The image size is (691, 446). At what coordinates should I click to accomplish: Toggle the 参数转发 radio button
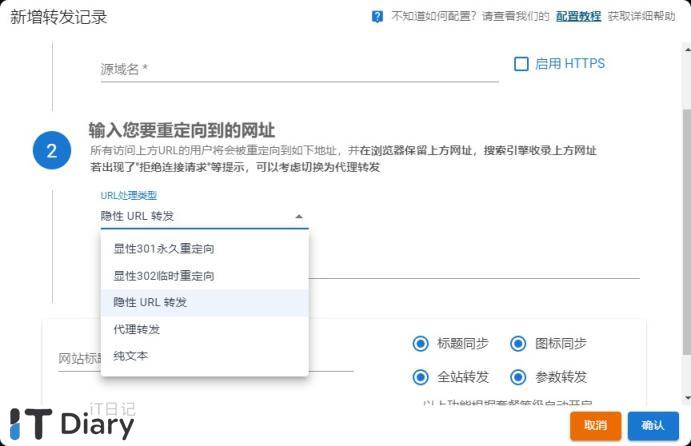click(518, 377)
